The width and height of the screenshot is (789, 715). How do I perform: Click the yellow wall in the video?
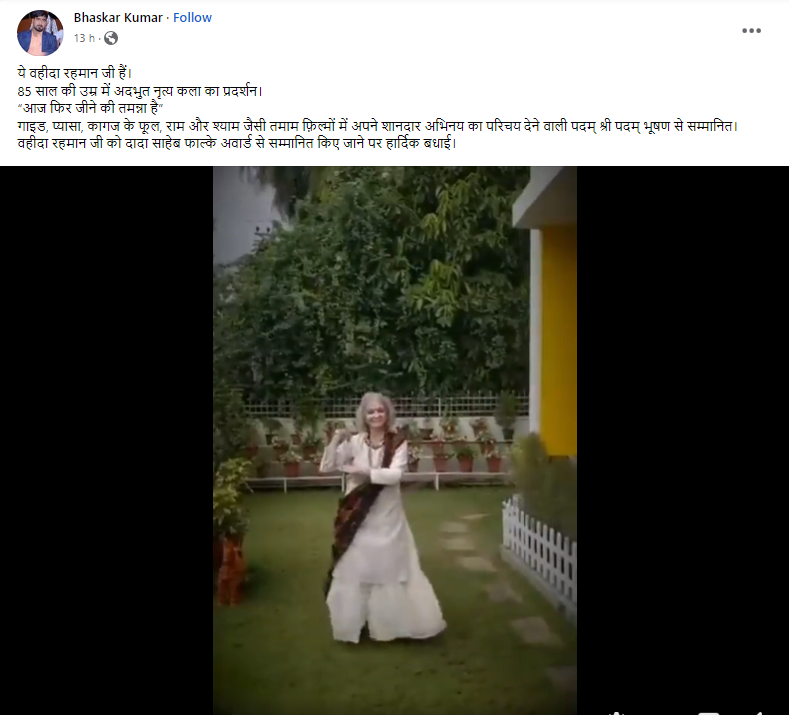coord(559,342)
